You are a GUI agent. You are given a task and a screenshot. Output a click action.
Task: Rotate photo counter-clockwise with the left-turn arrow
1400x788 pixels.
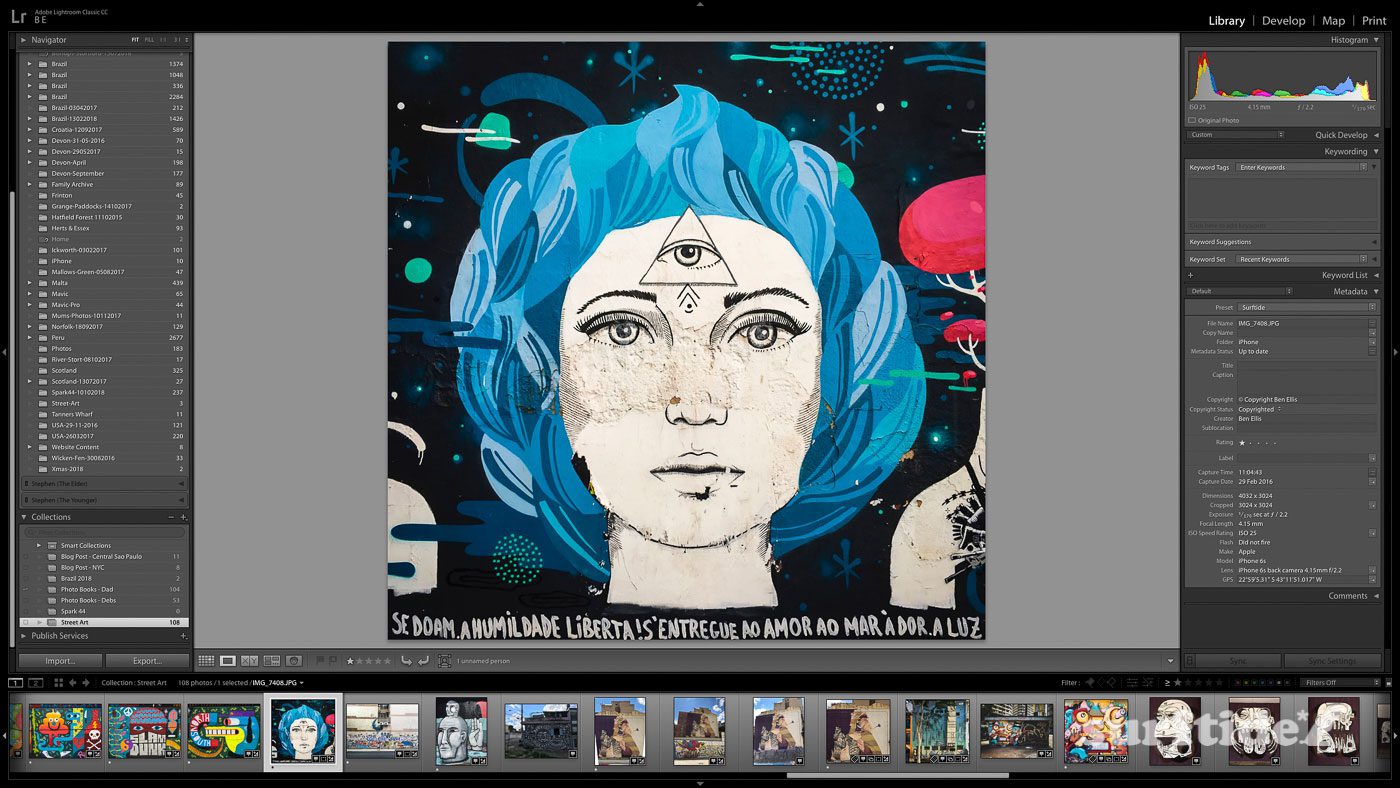(406, 661)
